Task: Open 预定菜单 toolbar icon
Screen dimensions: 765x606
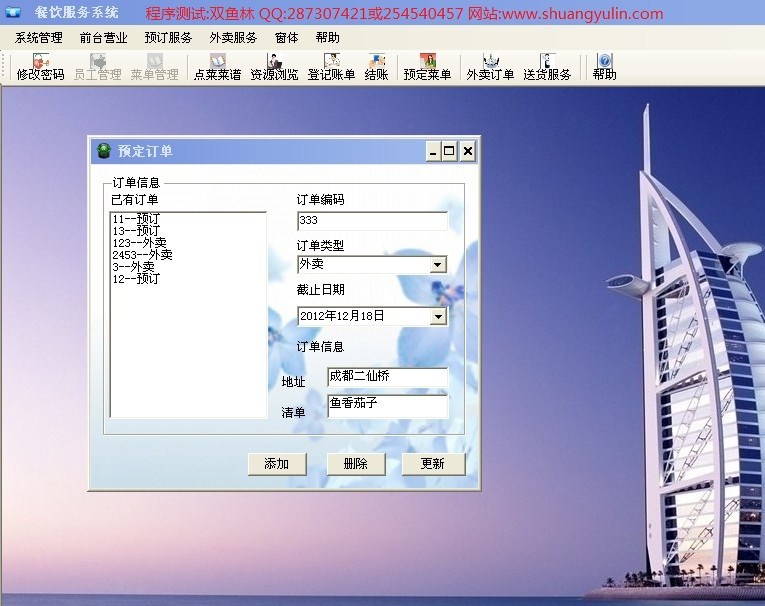Action: [x=427, y=67]
